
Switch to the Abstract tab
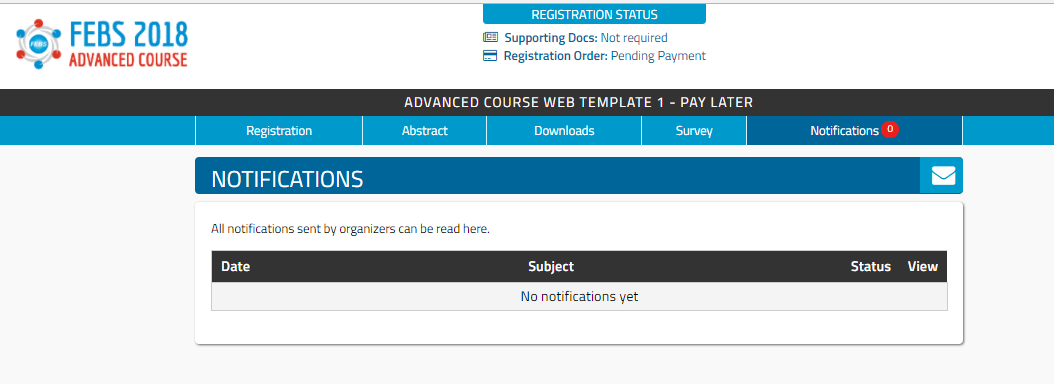coord(425,130)
